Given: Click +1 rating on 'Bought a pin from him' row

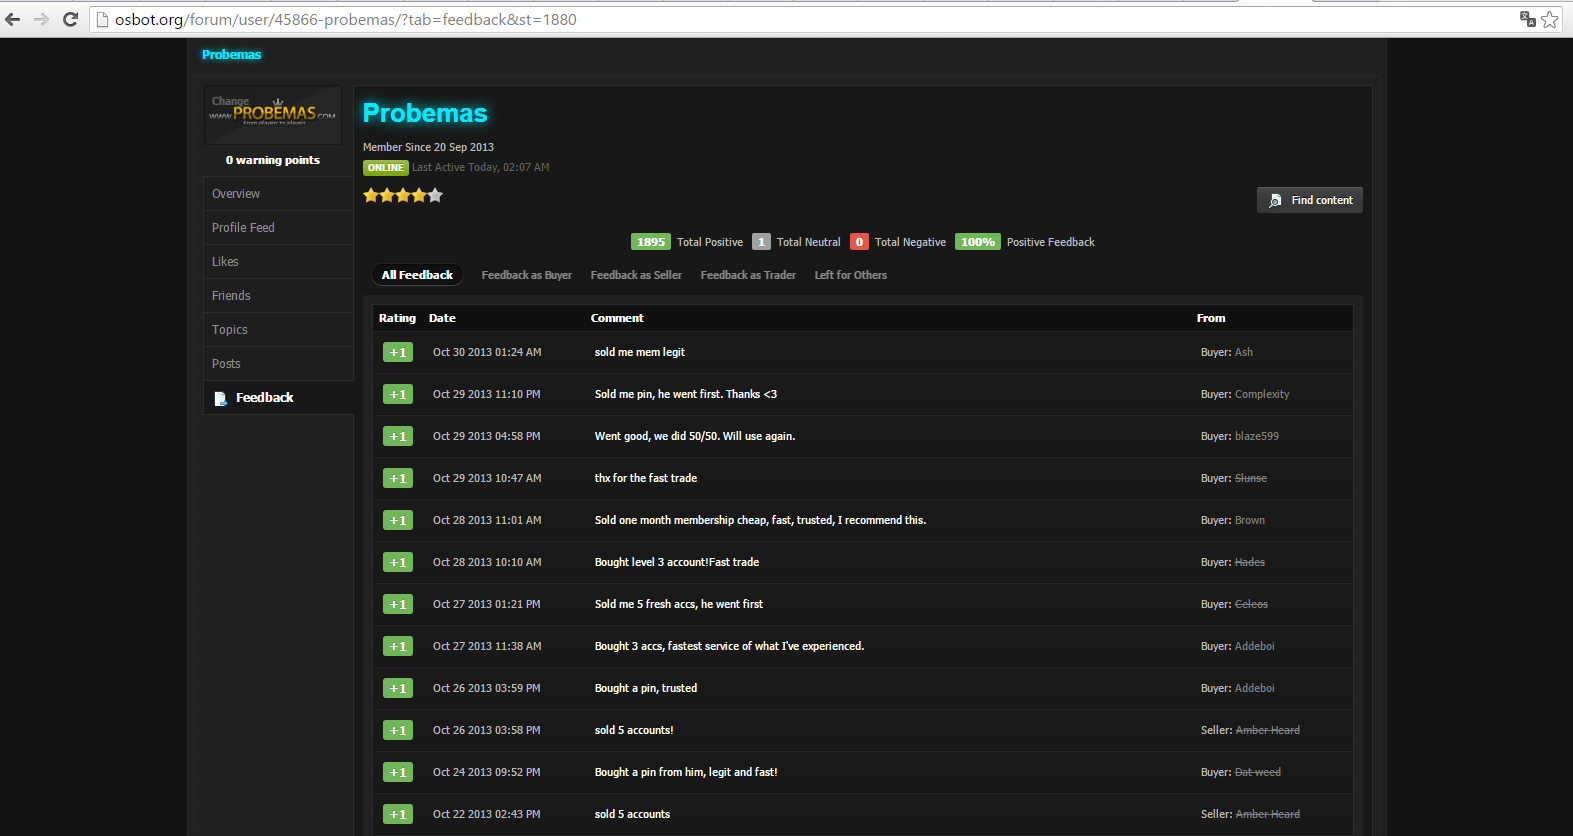Looking at the screenshot, I should [398, 772].
